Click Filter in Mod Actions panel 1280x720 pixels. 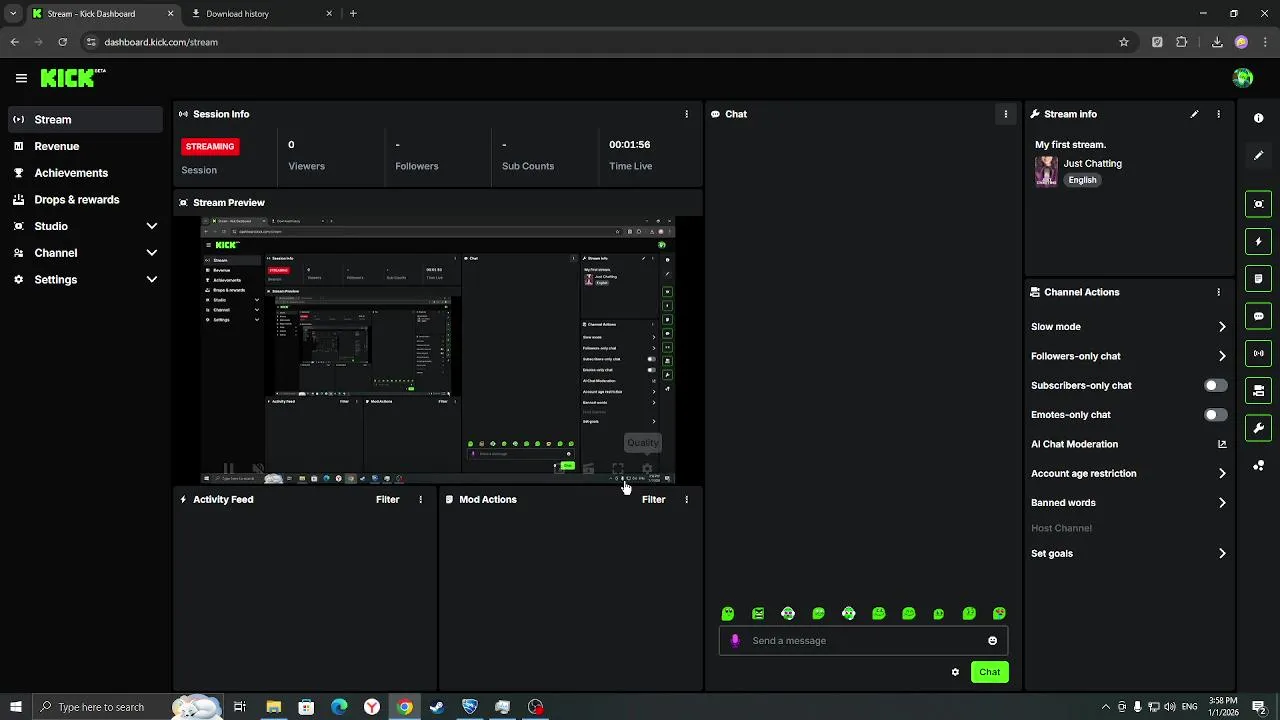click(x=653, y=499)
